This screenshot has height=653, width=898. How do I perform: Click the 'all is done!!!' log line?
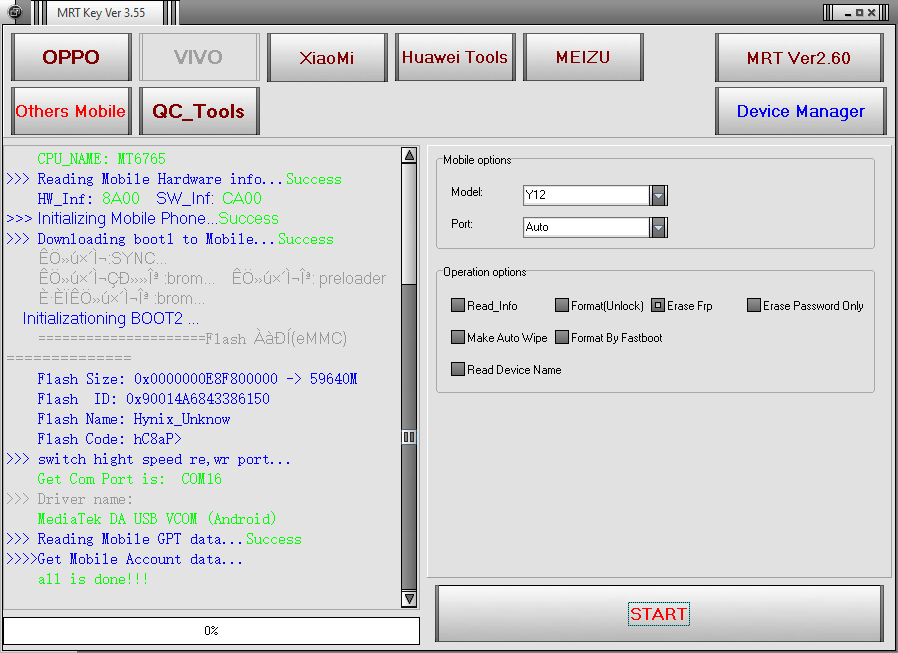coord(93,579)
